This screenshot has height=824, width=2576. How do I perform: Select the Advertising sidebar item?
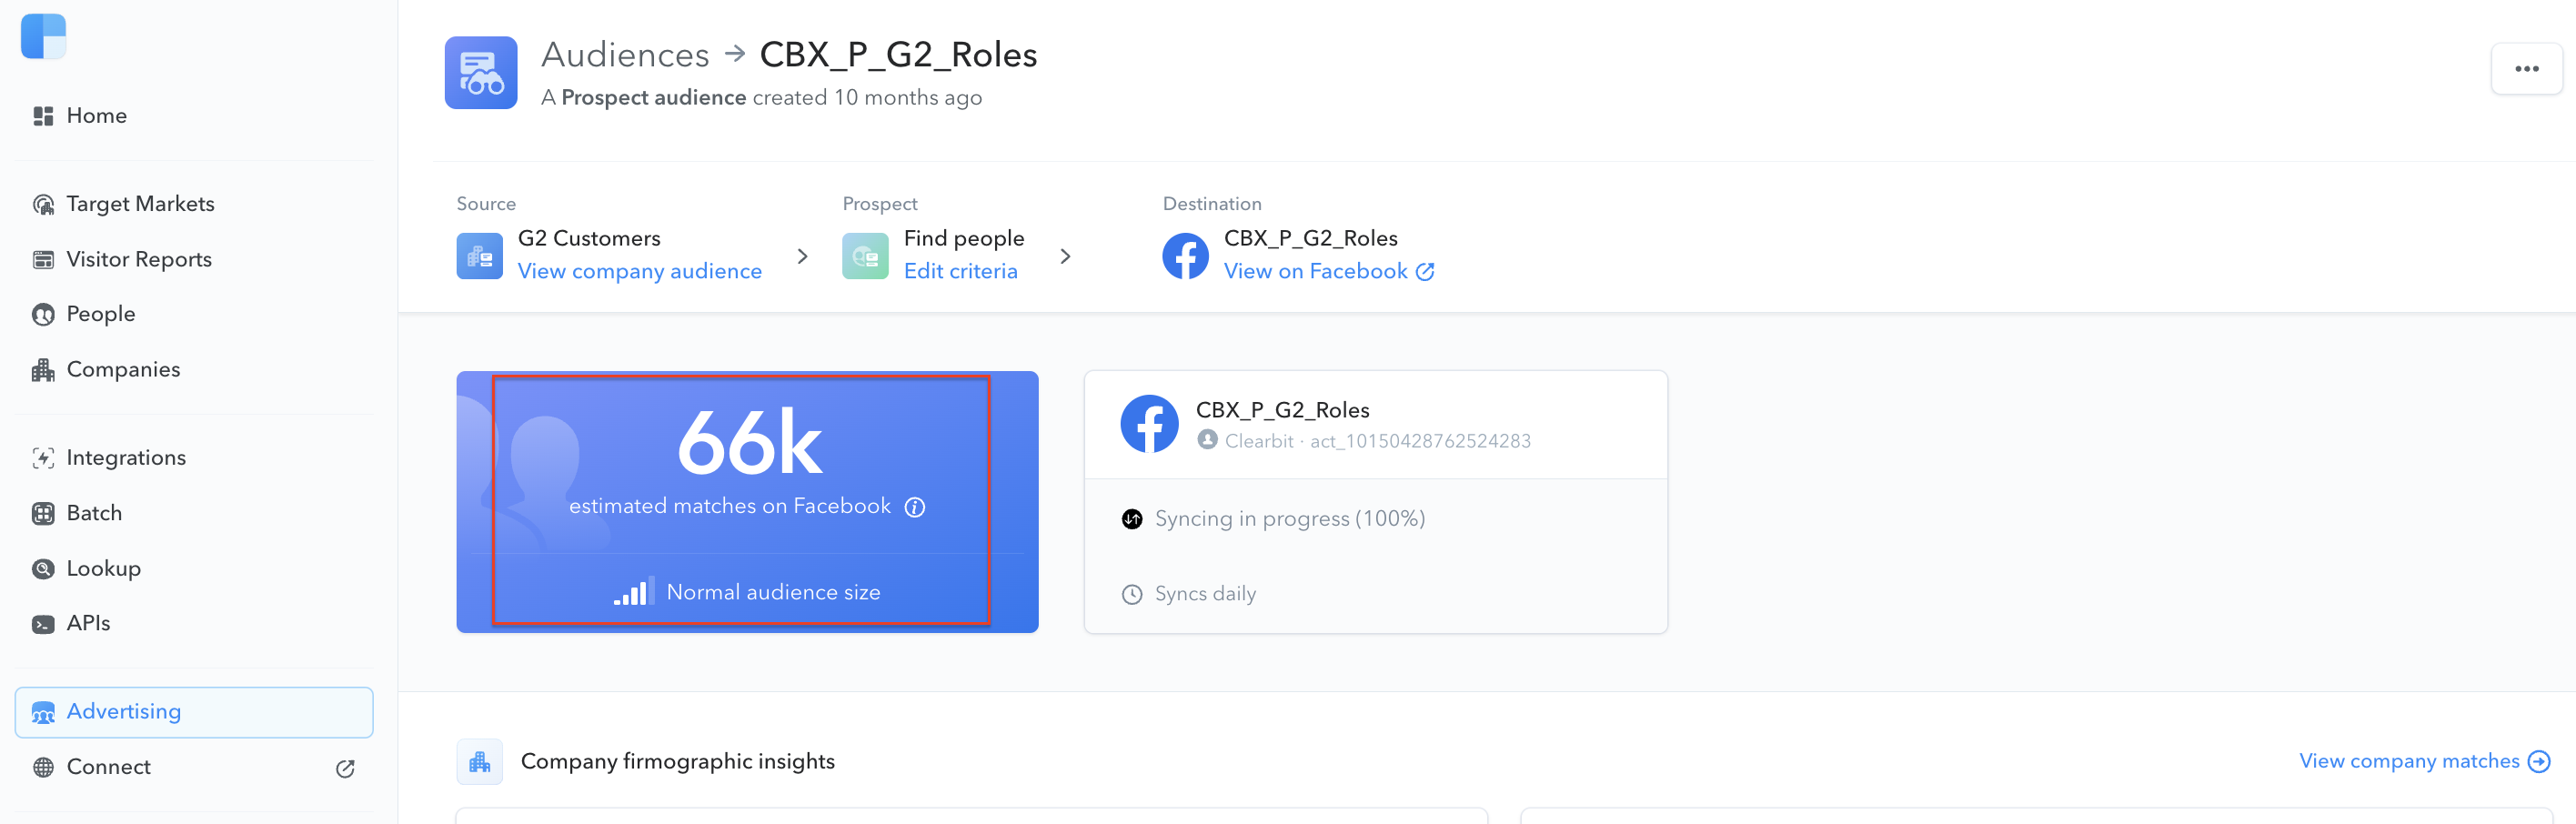(195, 712)
